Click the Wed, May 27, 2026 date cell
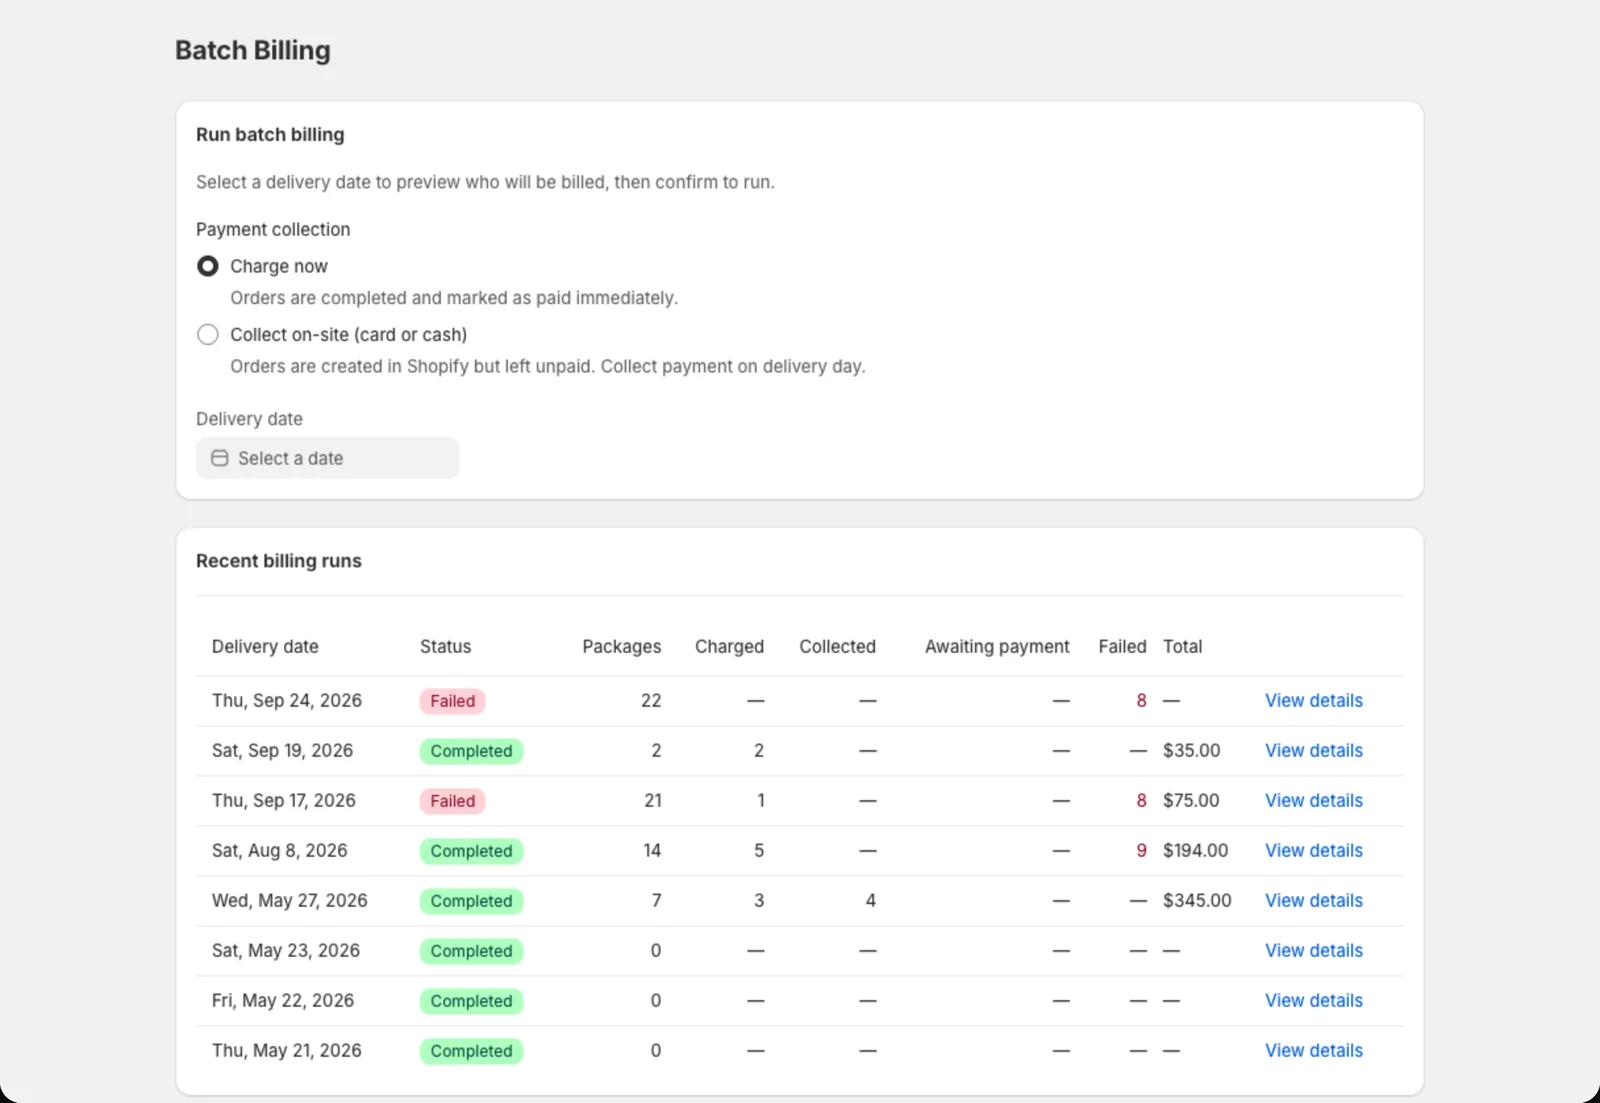1600x1103 pixels. tap(290, 901)
